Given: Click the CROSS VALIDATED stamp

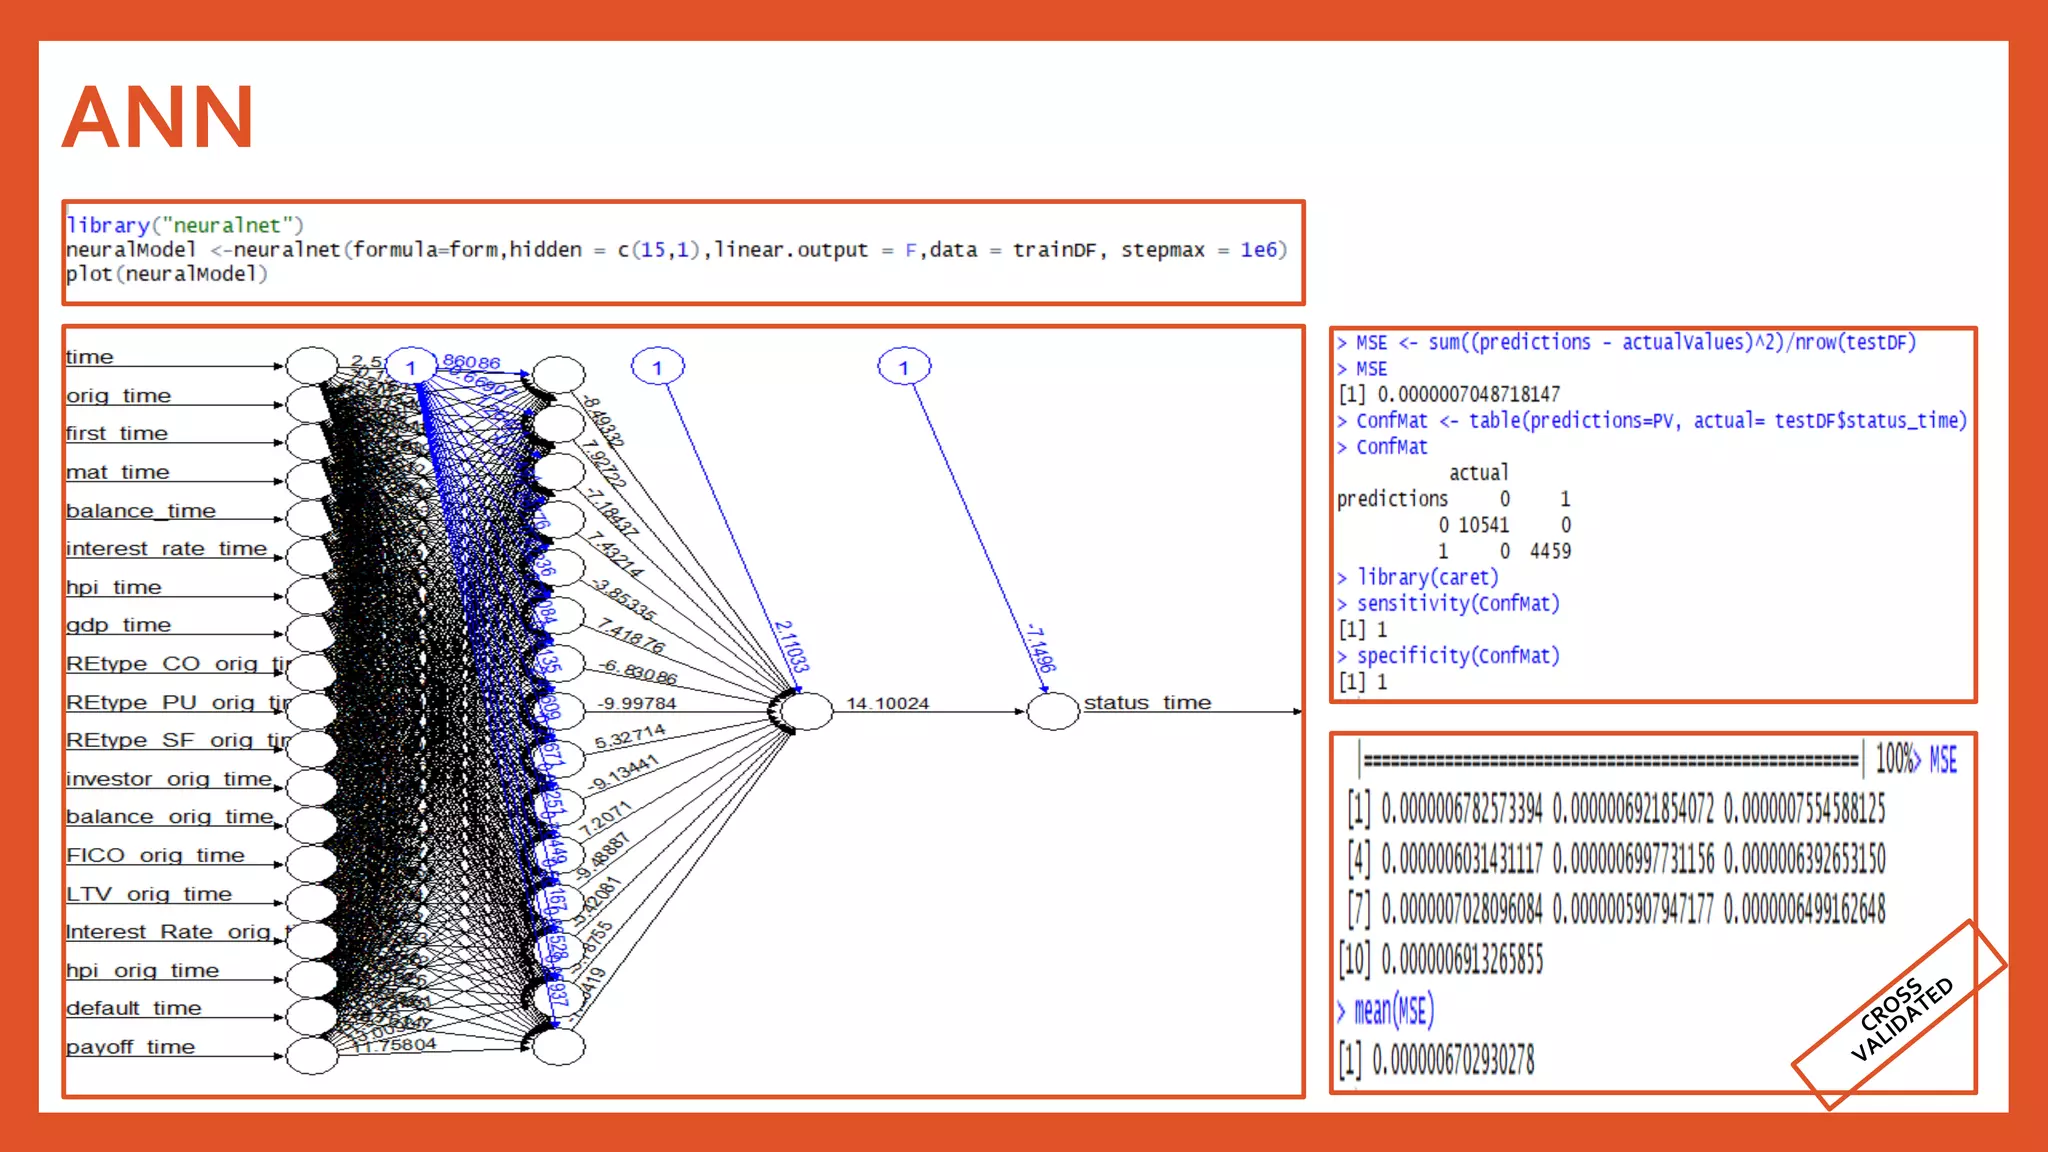Looking at the screenshot, I should 1900,1016.
